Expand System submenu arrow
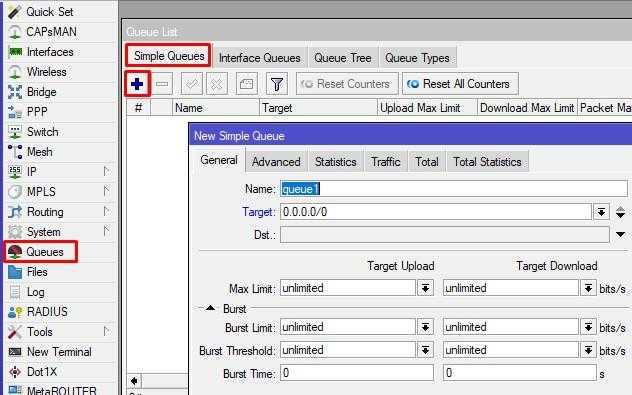The image size is (632, 395). click(x=106, y=231)
